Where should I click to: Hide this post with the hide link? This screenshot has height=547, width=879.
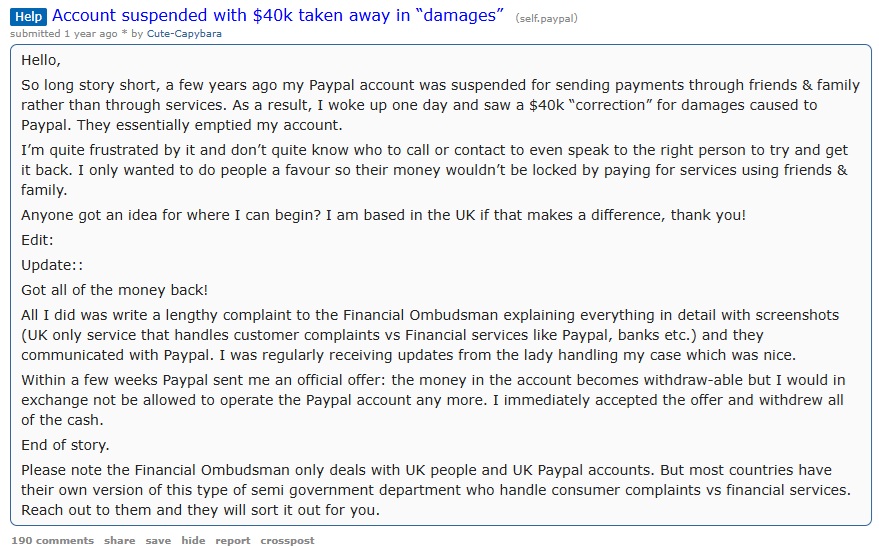point(193,540)
